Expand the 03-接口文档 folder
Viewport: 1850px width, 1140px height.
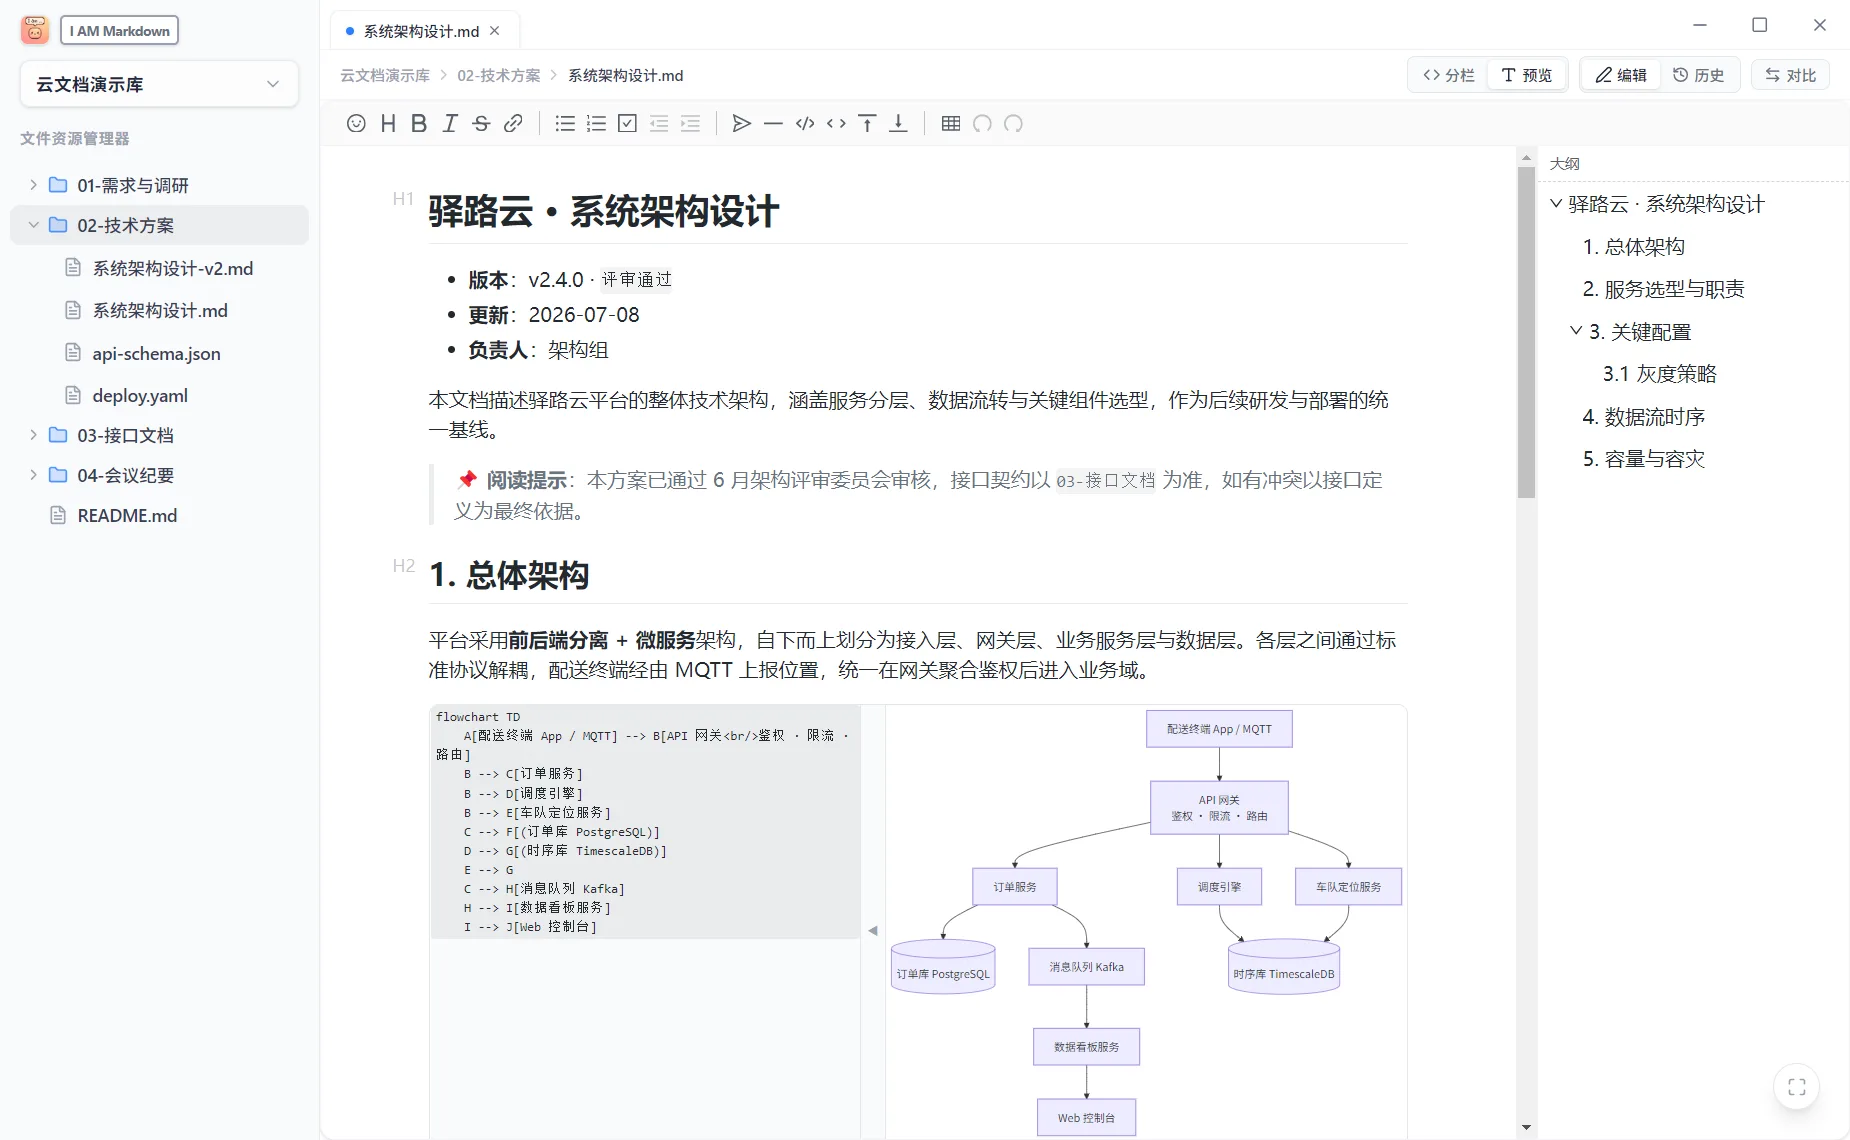coord(33,435)
